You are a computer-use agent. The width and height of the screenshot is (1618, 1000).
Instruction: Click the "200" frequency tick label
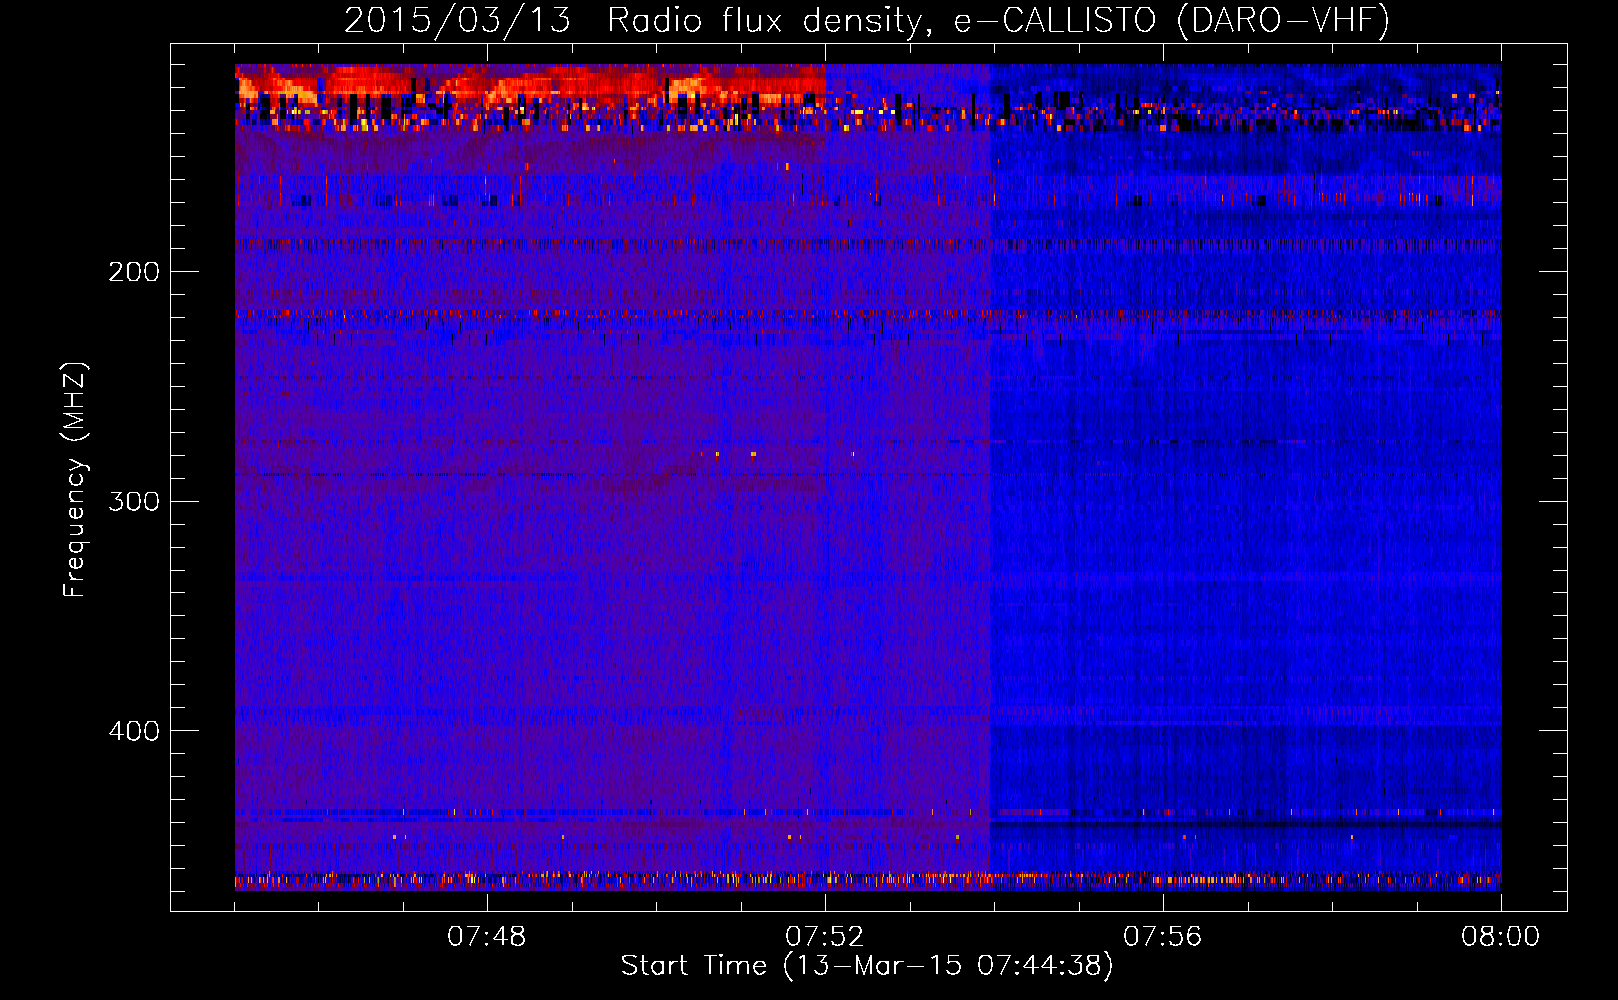click(134, 272)
